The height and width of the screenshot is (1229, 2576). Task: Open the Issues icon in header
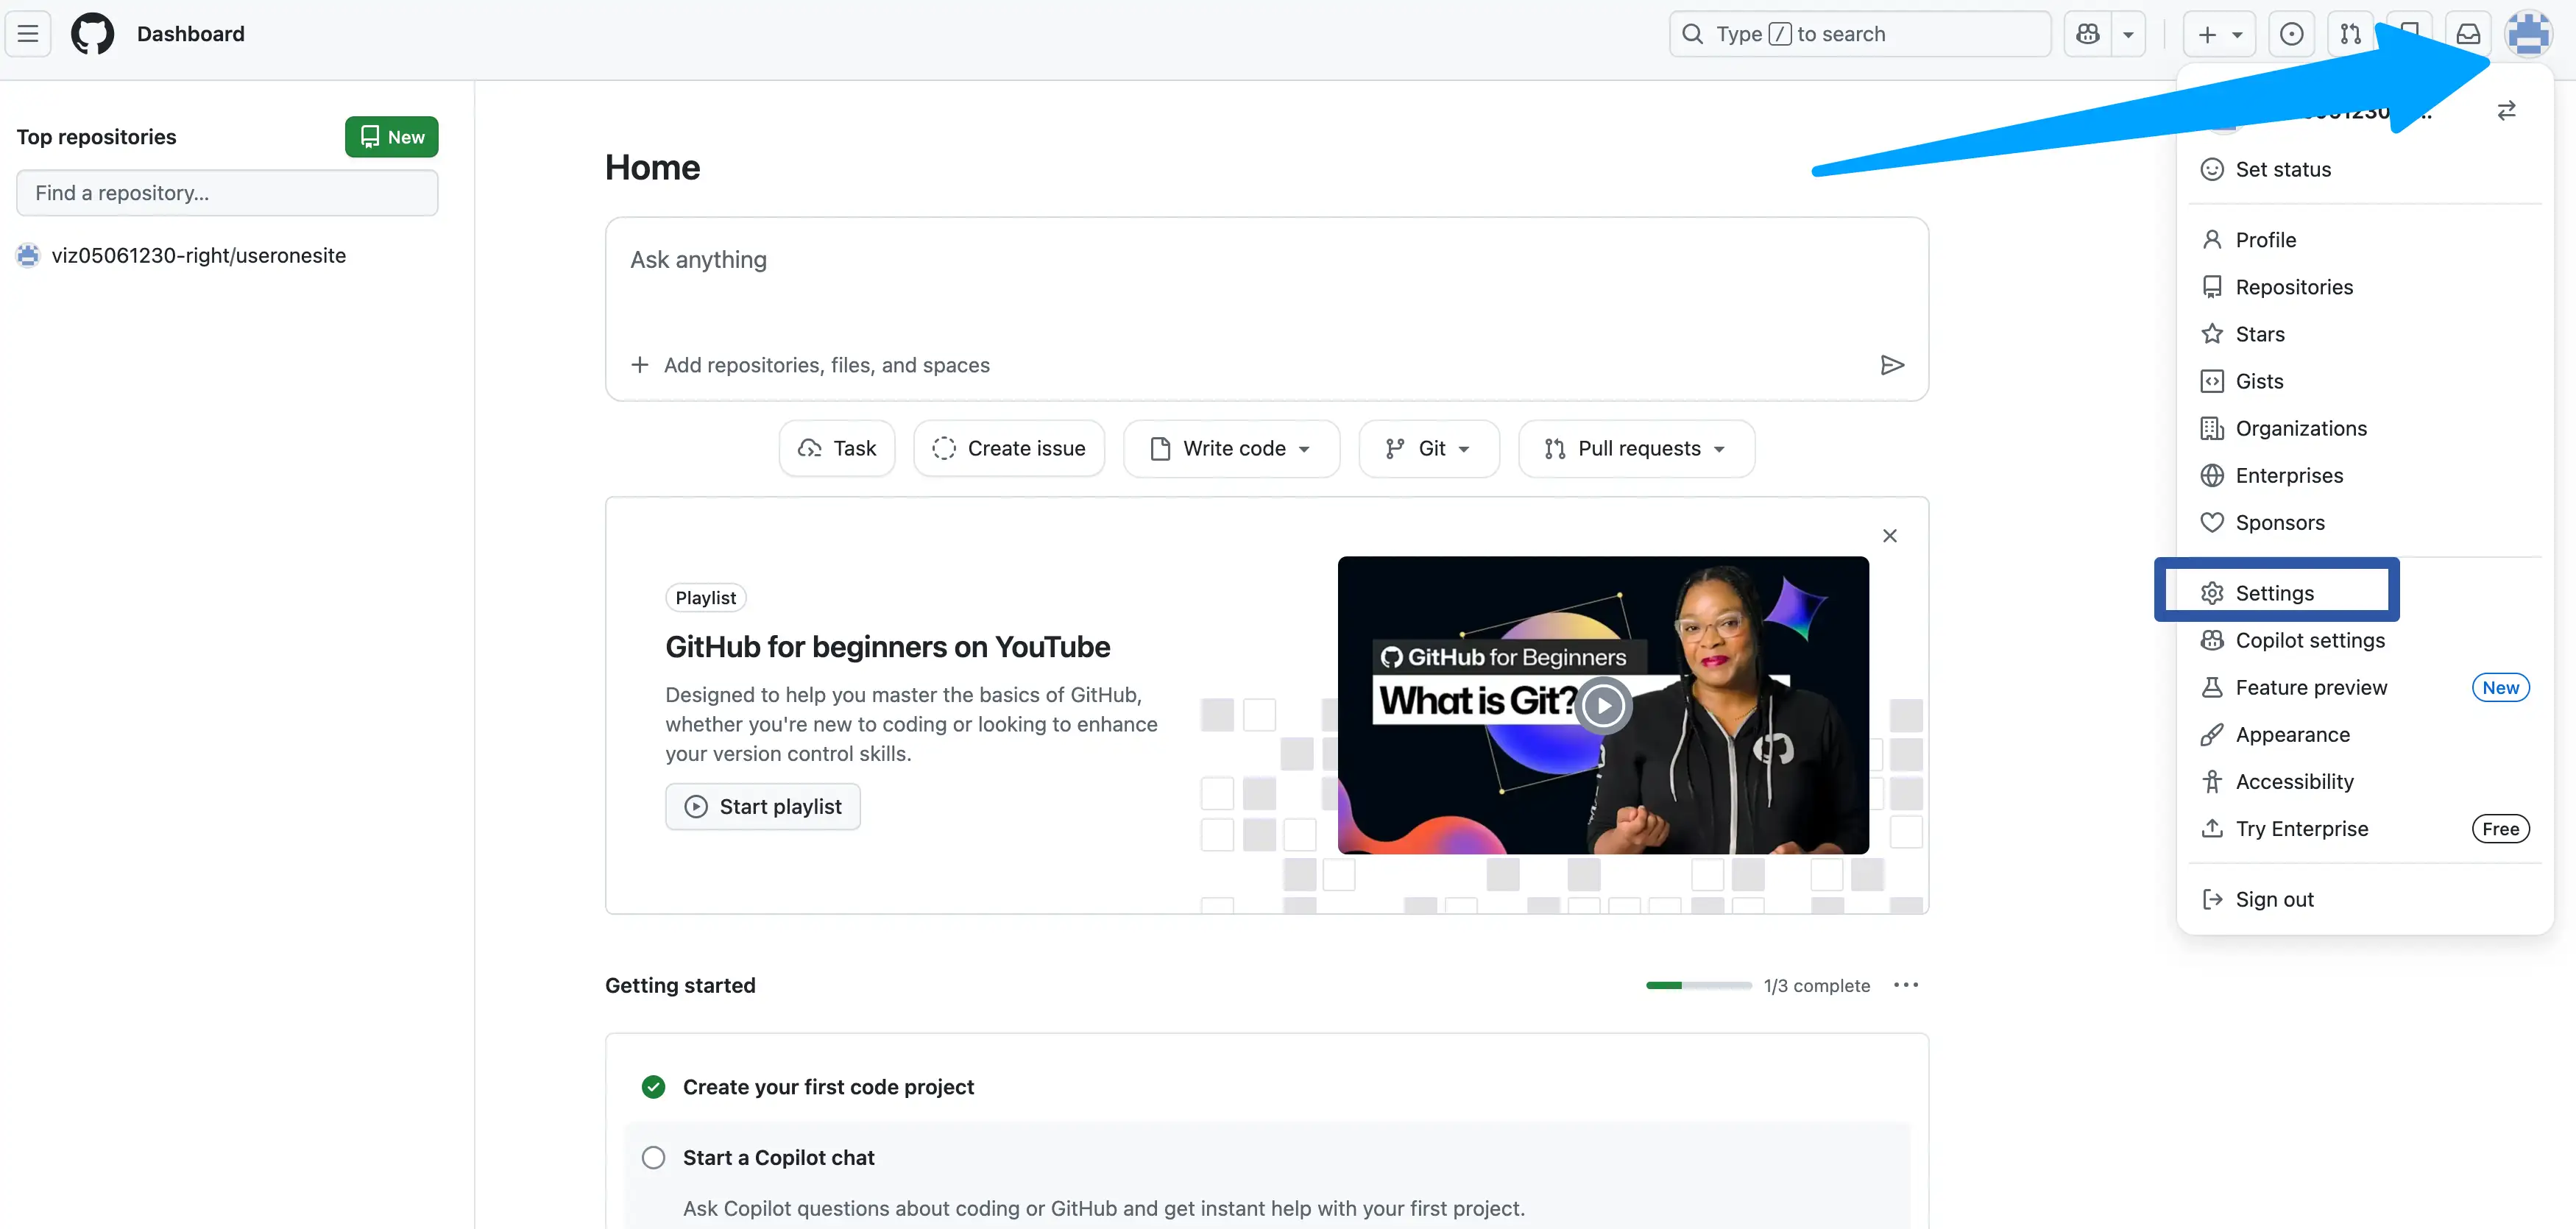pyautogui.click(x=2291, y=34)
